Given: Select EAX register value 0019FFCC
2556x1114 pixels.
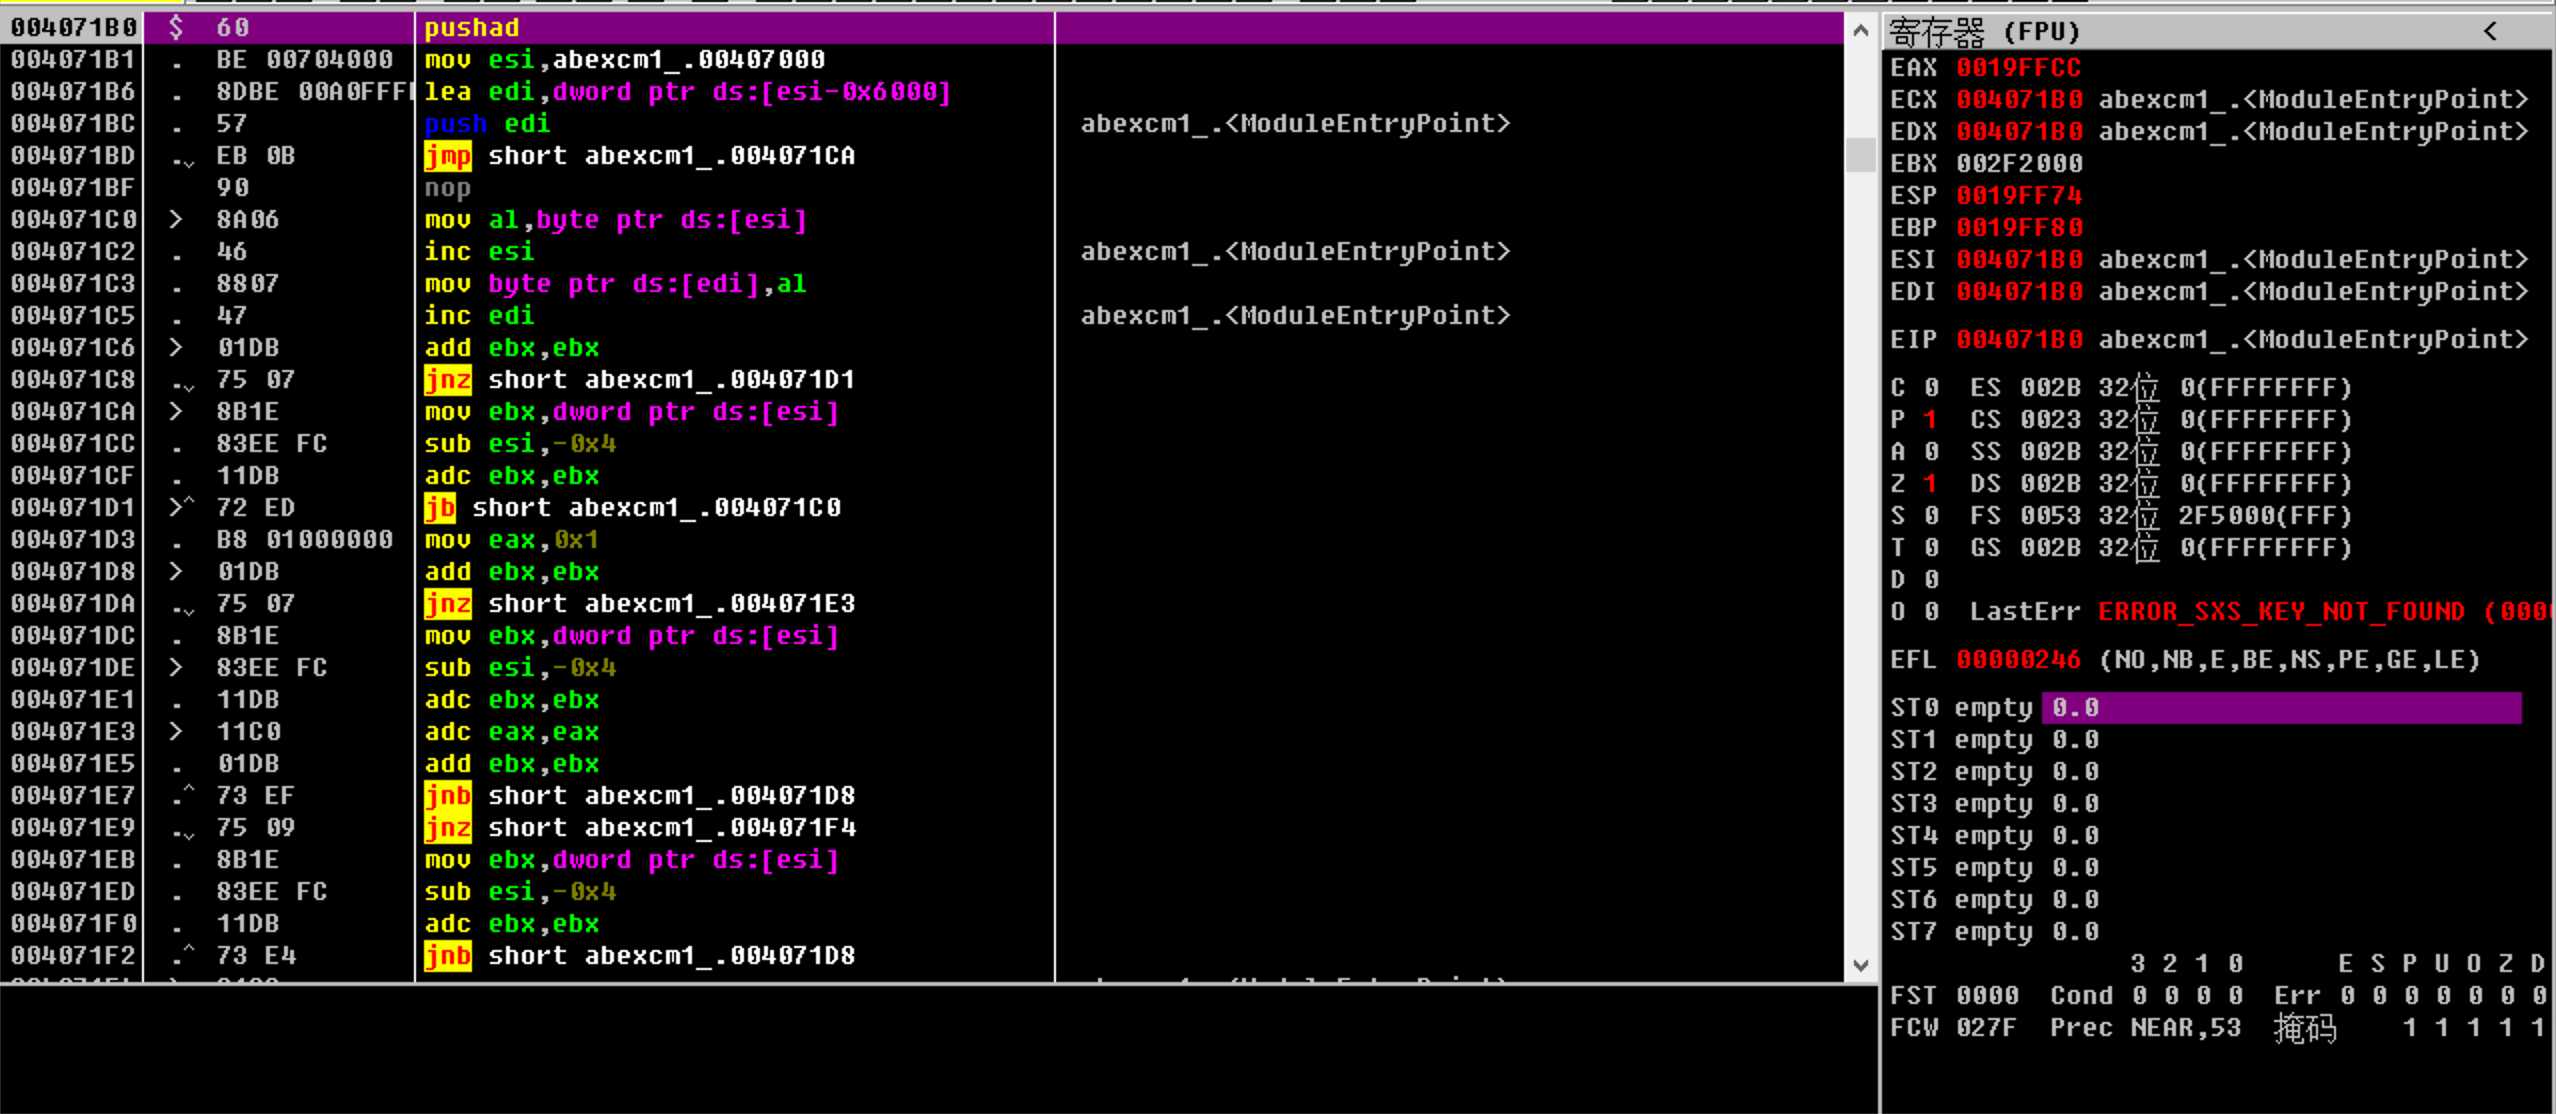Looking at the screenshot, I should click(x=2018, y=68).
